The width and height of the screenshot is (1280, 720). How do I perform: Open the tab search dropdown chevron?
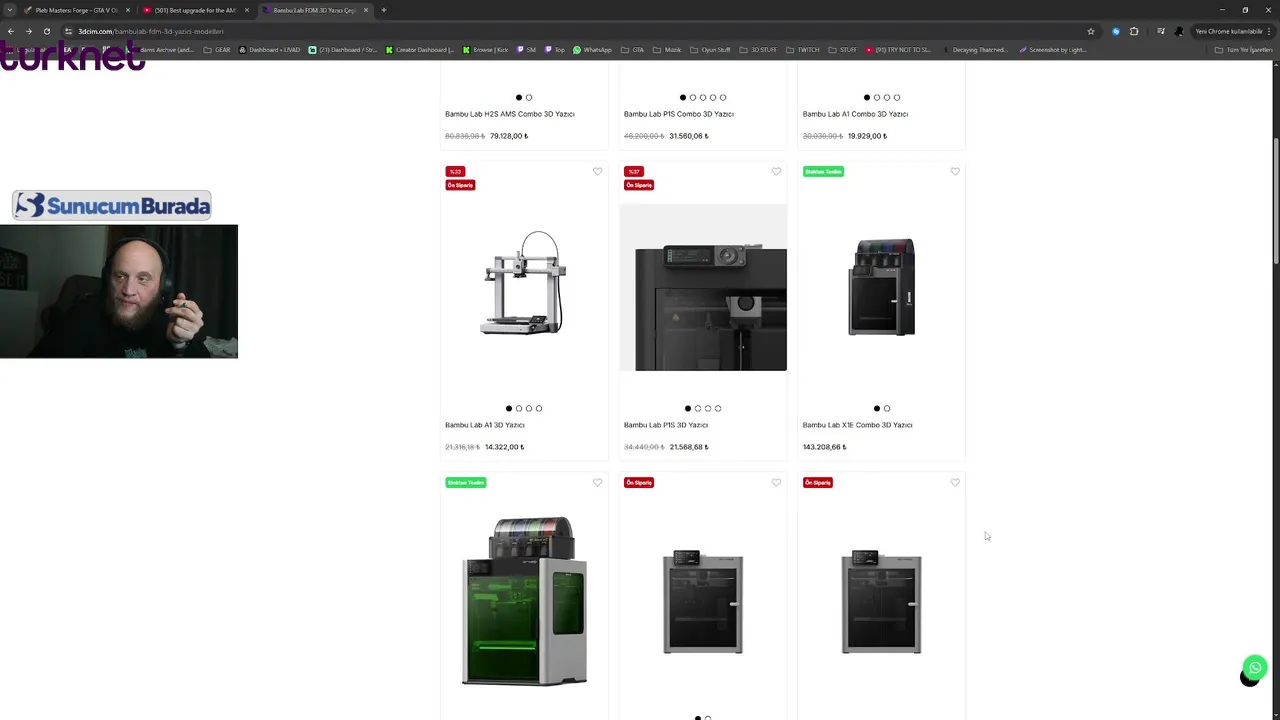(x=10, y=10)
